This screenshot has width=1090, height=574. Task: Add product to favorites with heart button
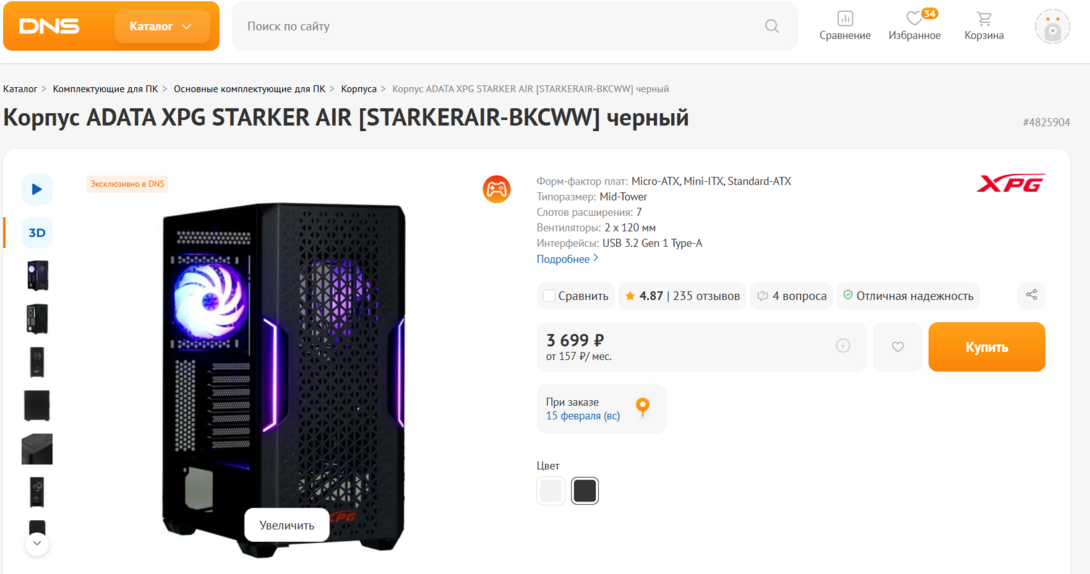coord(897,347)
